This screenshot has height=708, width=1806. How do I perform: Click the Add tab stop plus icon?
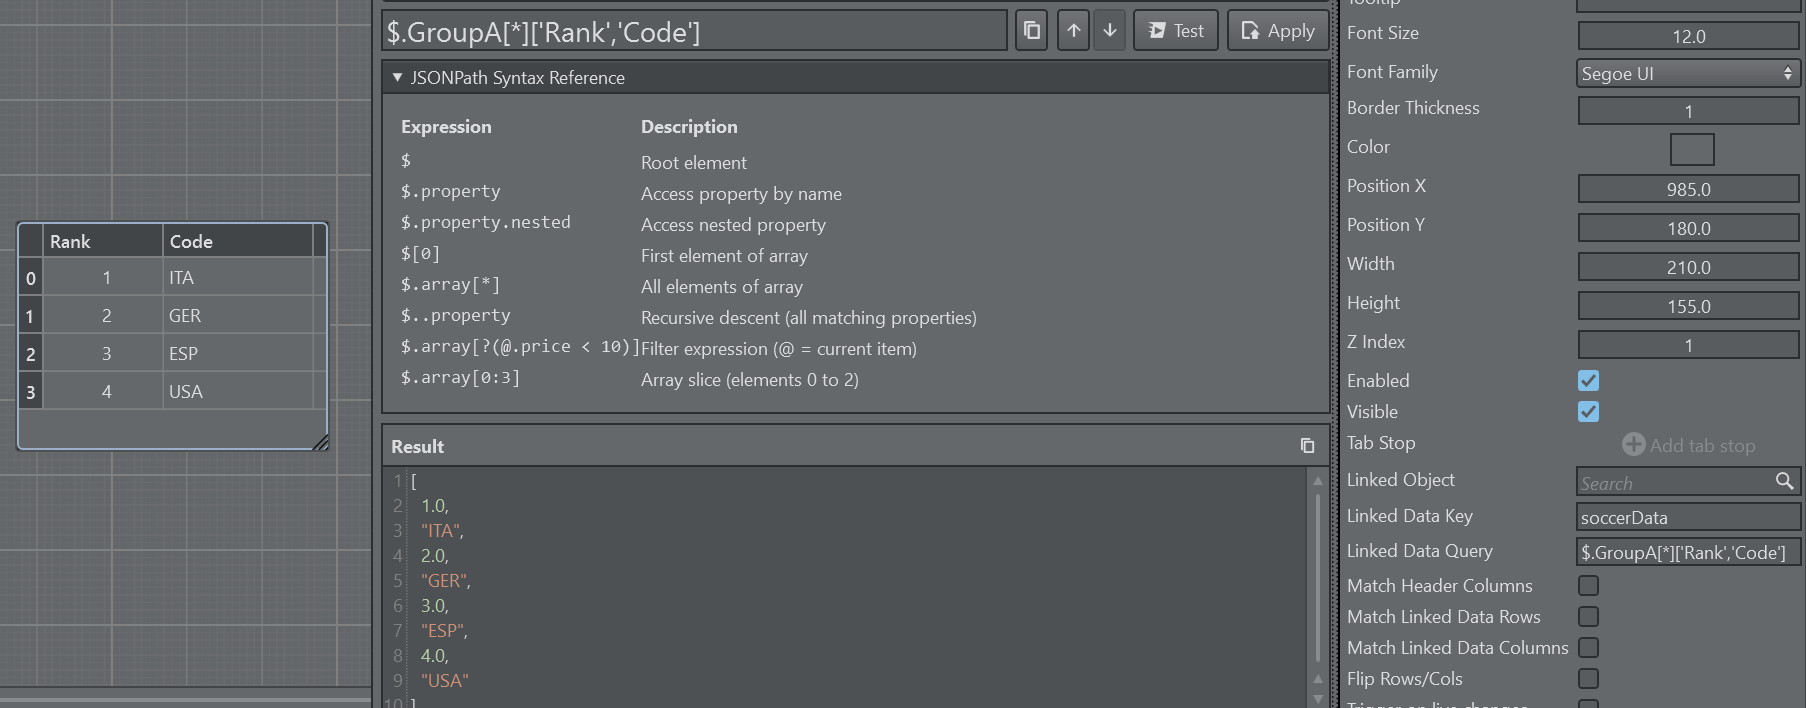pyautogui.click(x=1633, y=445)
